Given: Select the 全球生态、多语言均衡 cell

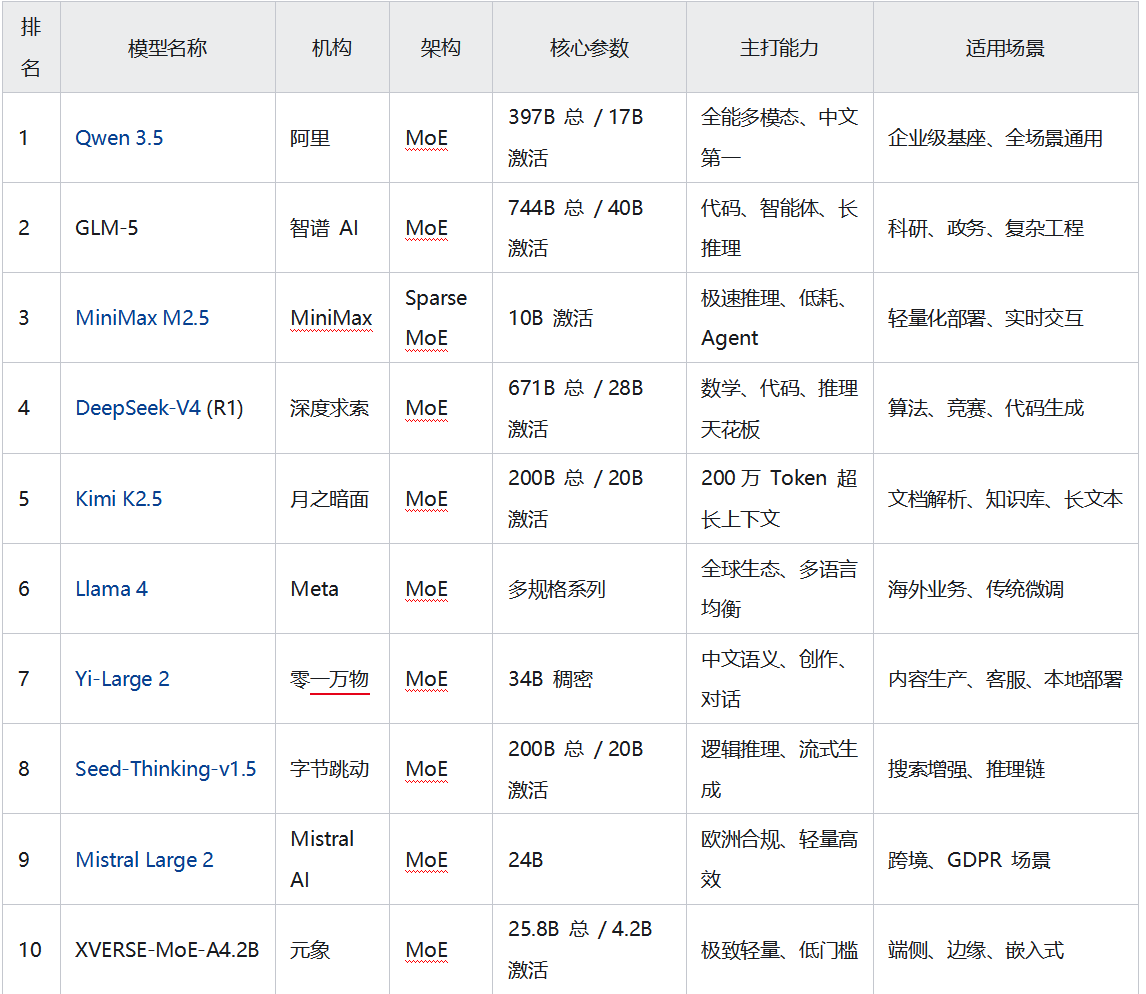Looking at the screenshot, I should coord(780,588).
